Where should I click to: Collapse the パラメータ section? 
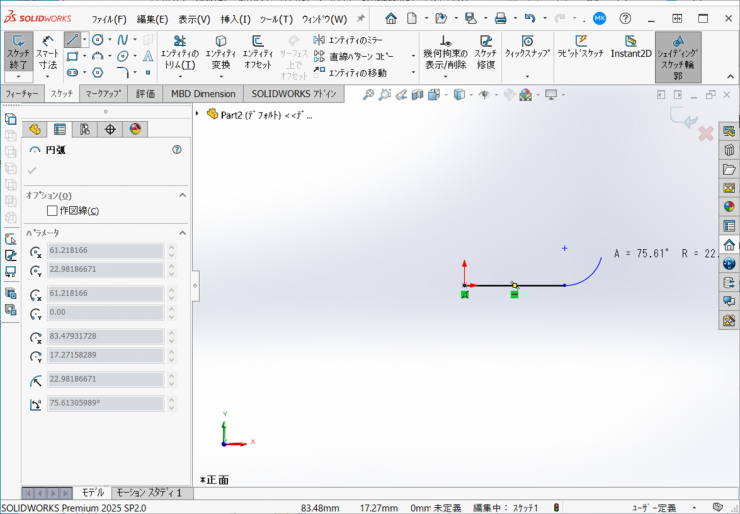[x=182, y=232]
